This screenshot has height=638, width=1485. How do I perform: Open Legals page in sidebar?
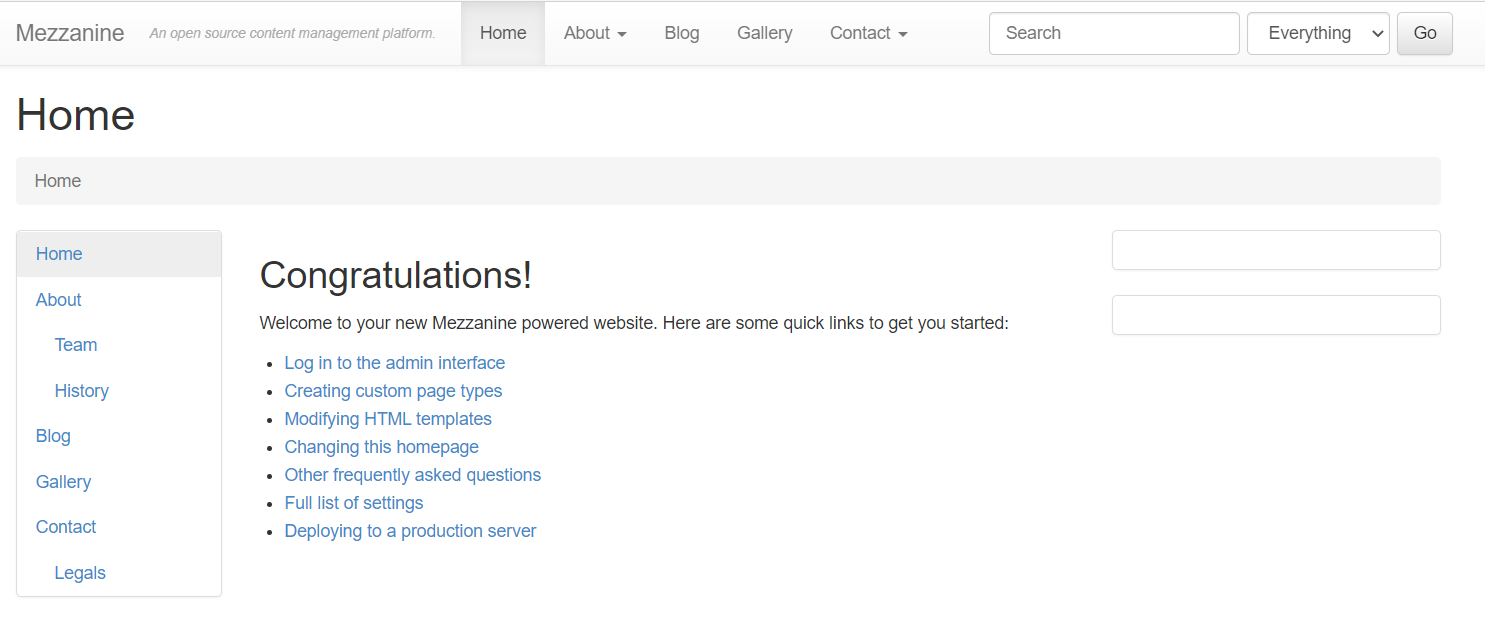(x=119, y=573)
